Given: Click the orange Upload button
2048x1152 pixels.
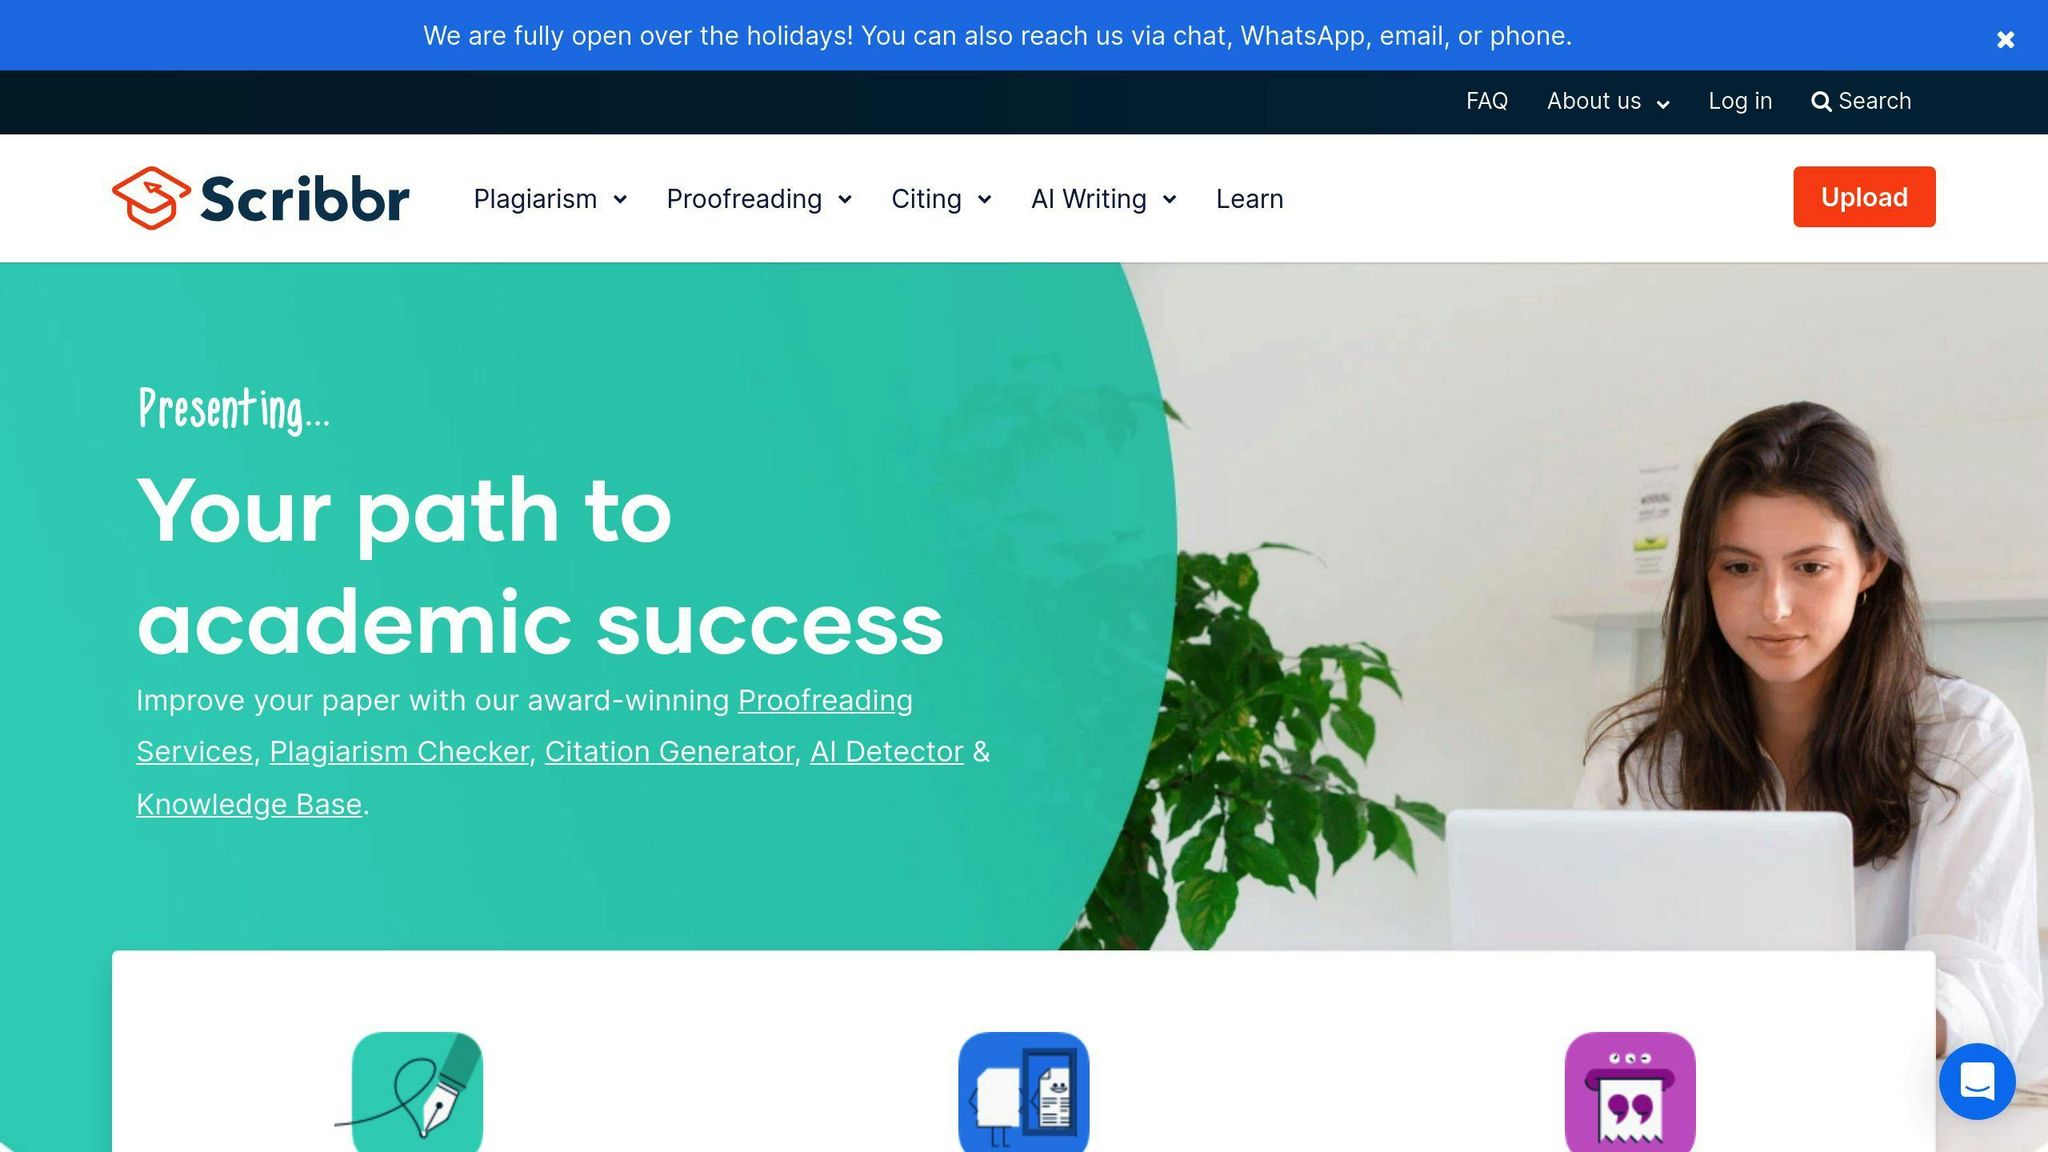Looking at the screenshot, I should pyautogui.click(x=1864, y=197).
